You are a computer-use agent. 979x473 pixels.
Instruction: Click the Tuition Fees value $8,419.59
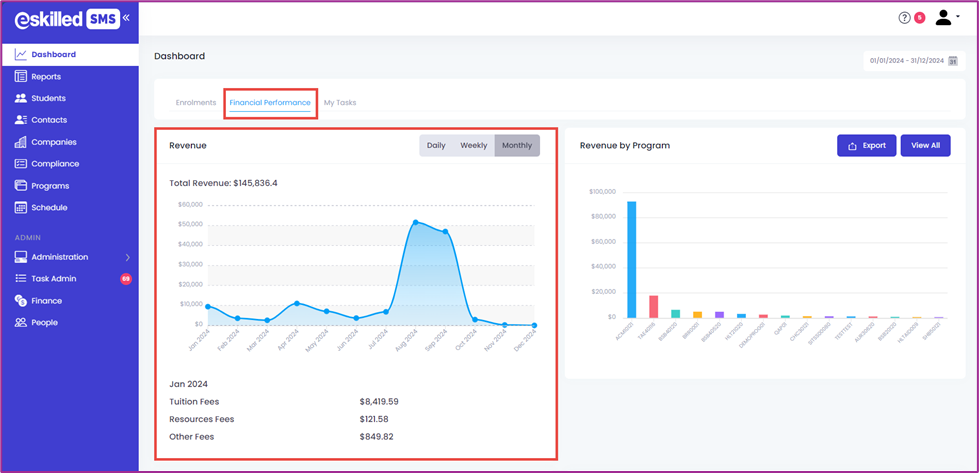point(379,402)
